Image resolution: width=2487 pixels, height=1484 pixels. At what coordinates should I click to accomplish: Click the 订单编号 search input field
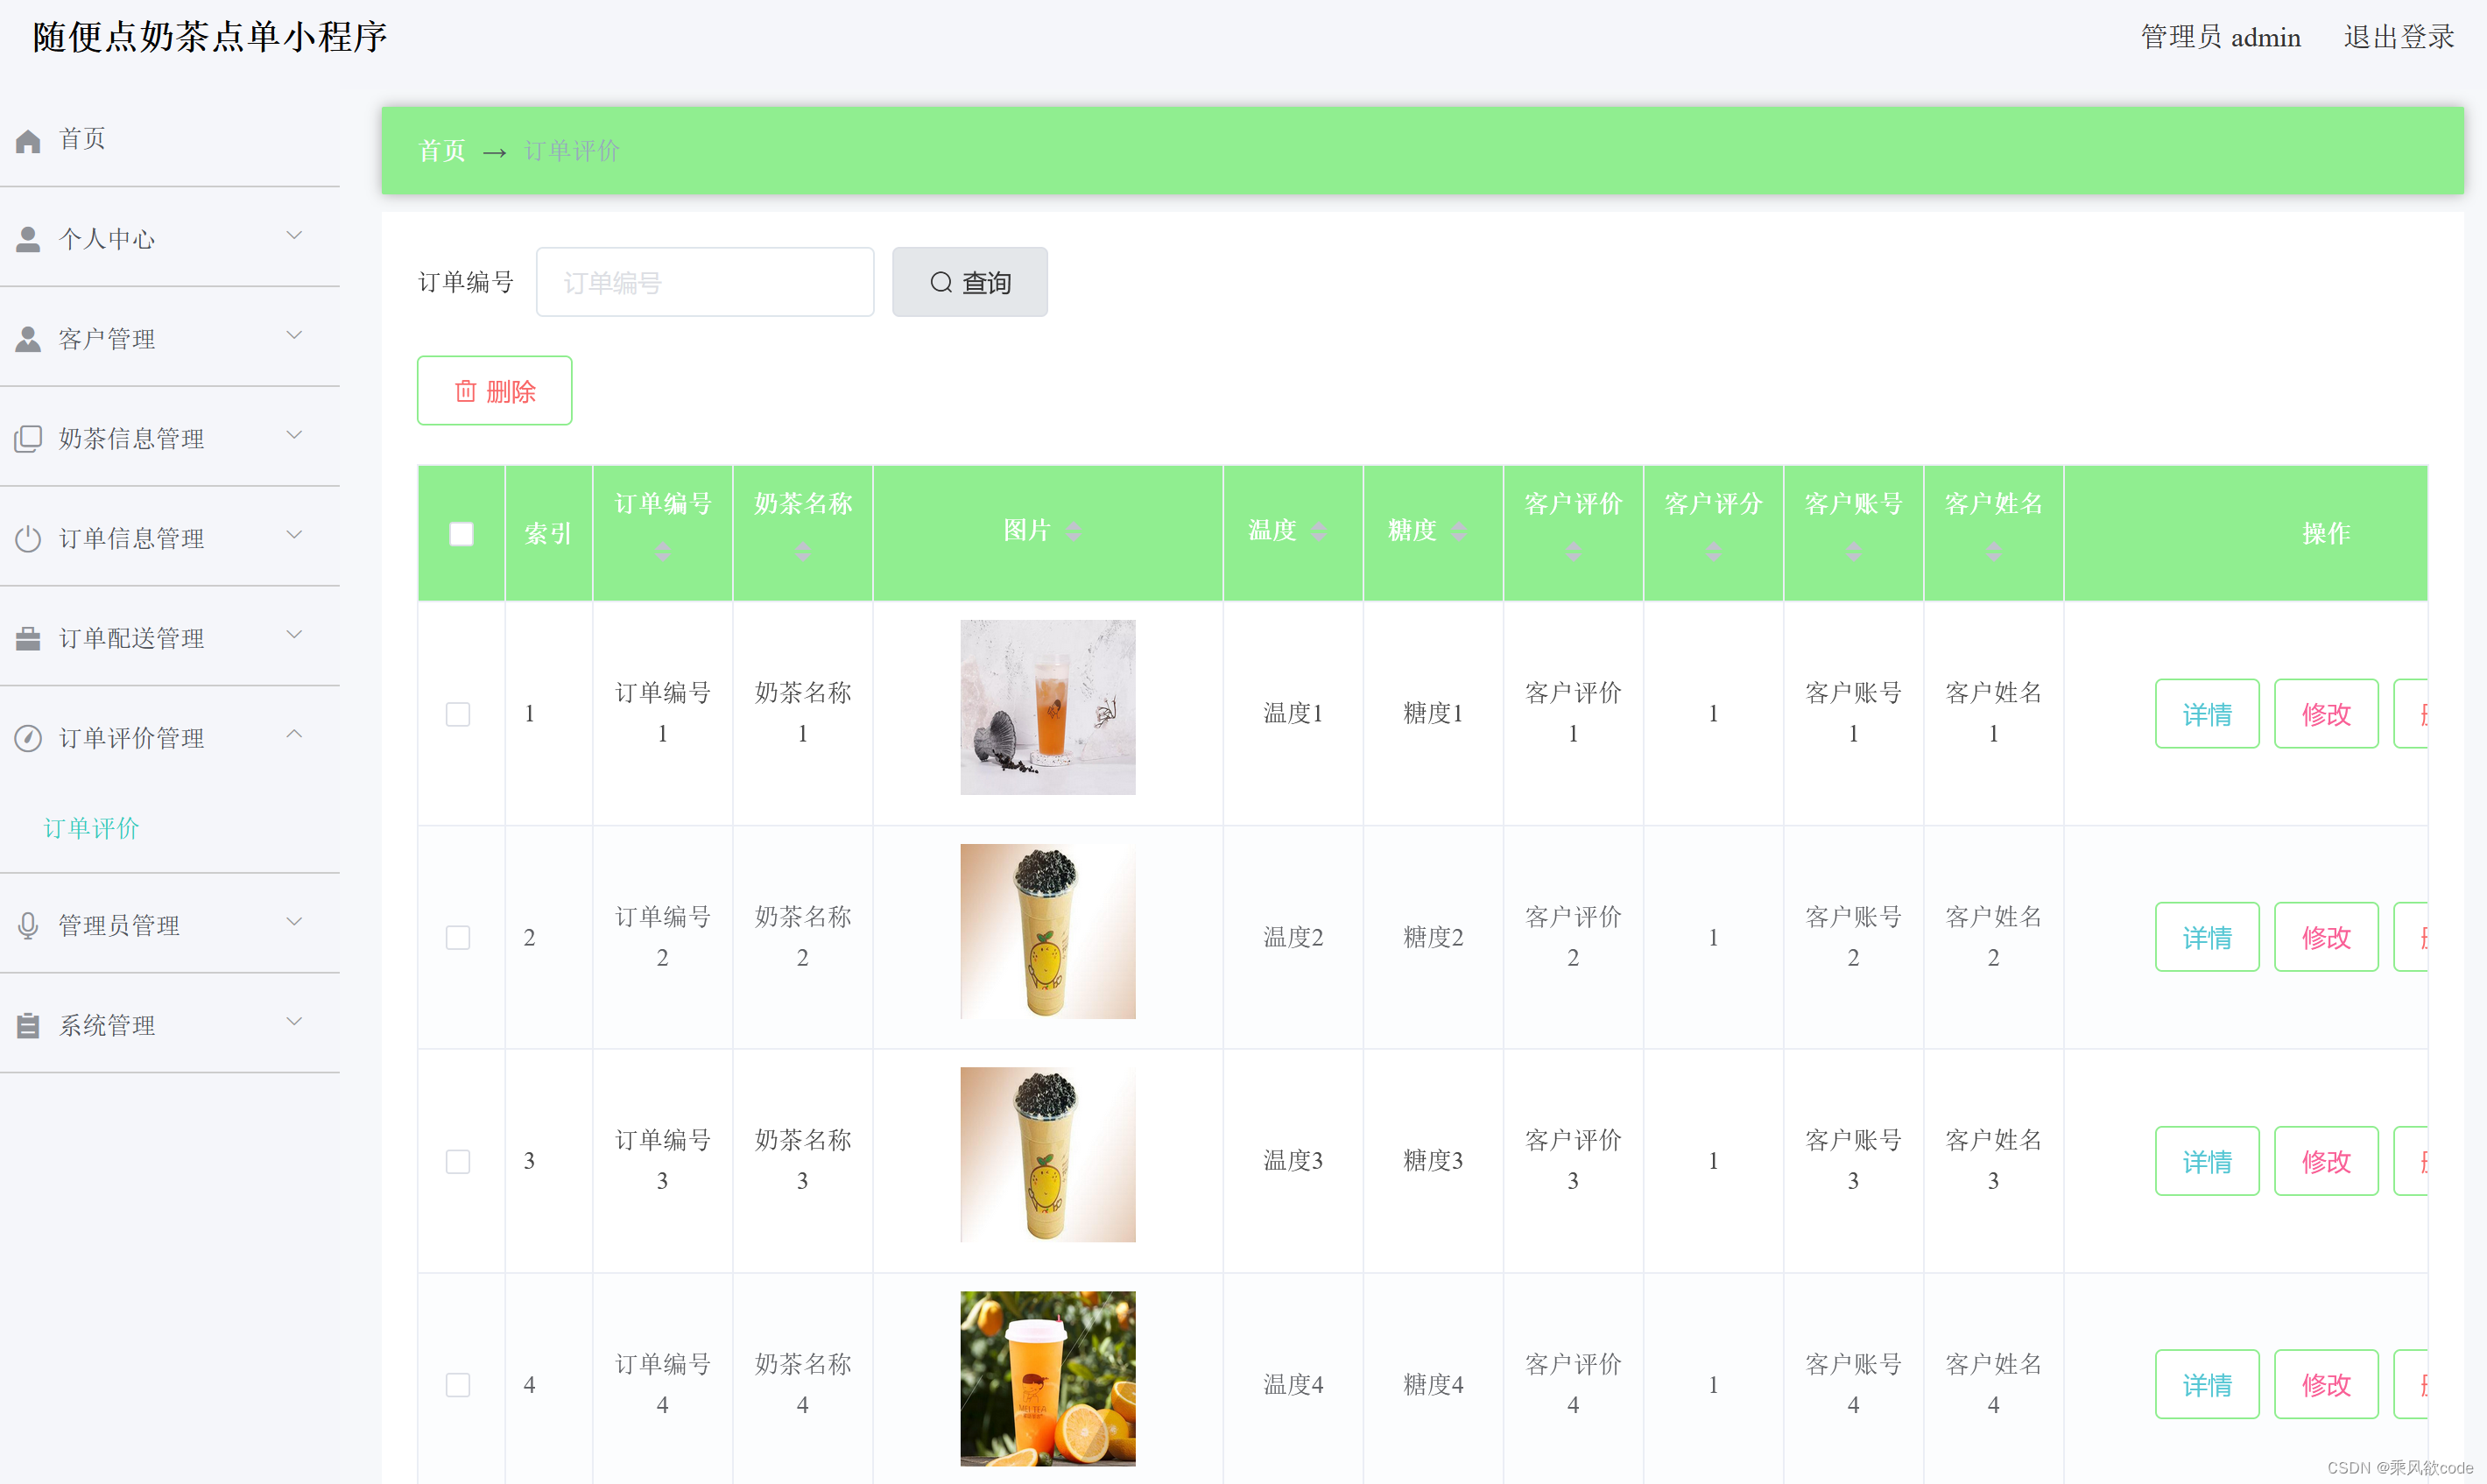[x=705, y=283]
